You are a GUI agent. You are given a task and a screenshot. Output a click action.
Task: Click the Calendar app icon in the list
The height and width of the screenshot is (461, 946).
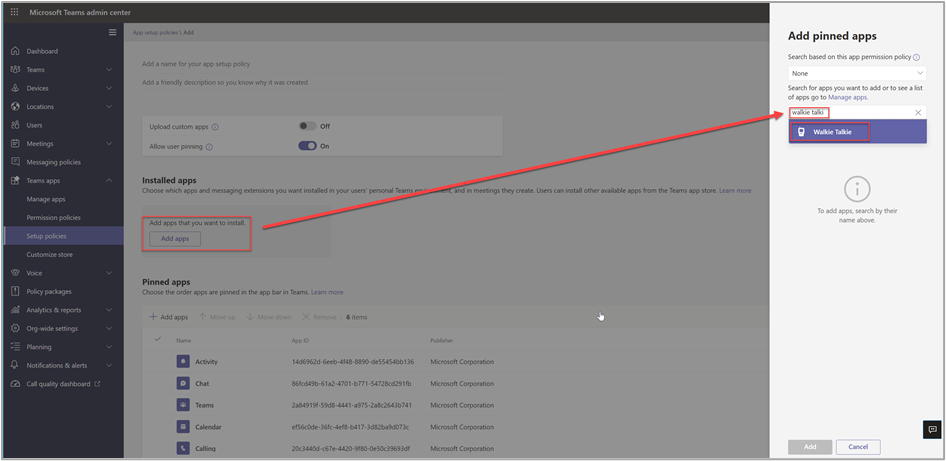[183, 427]
